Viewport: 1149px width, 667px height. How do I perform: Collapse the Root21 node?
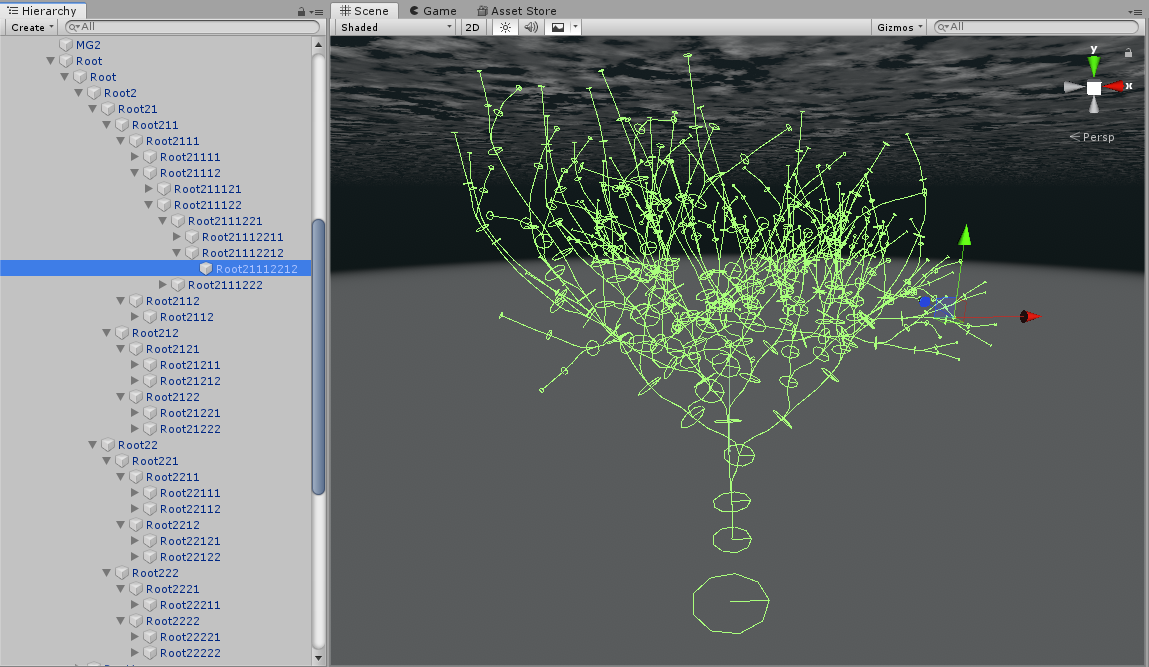(x=92, y=109)
